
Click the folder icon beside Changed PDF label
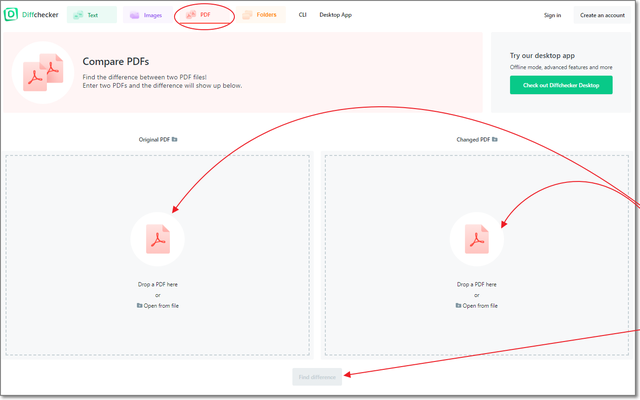tap(494, 140)
